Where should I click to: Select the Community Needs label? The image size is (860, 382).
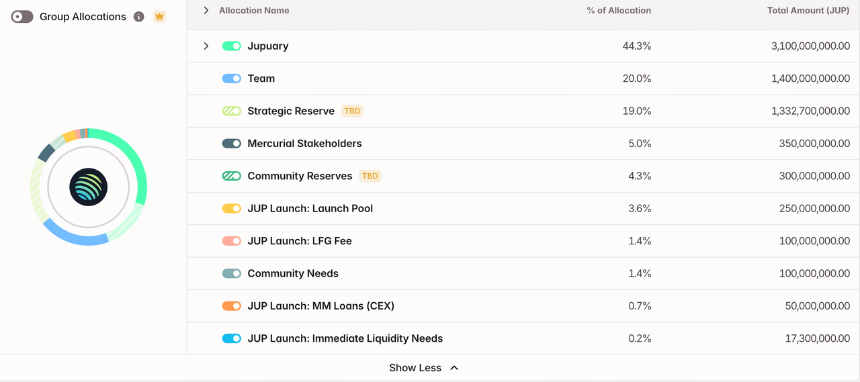pyautogui.click(x=293, y=273)
